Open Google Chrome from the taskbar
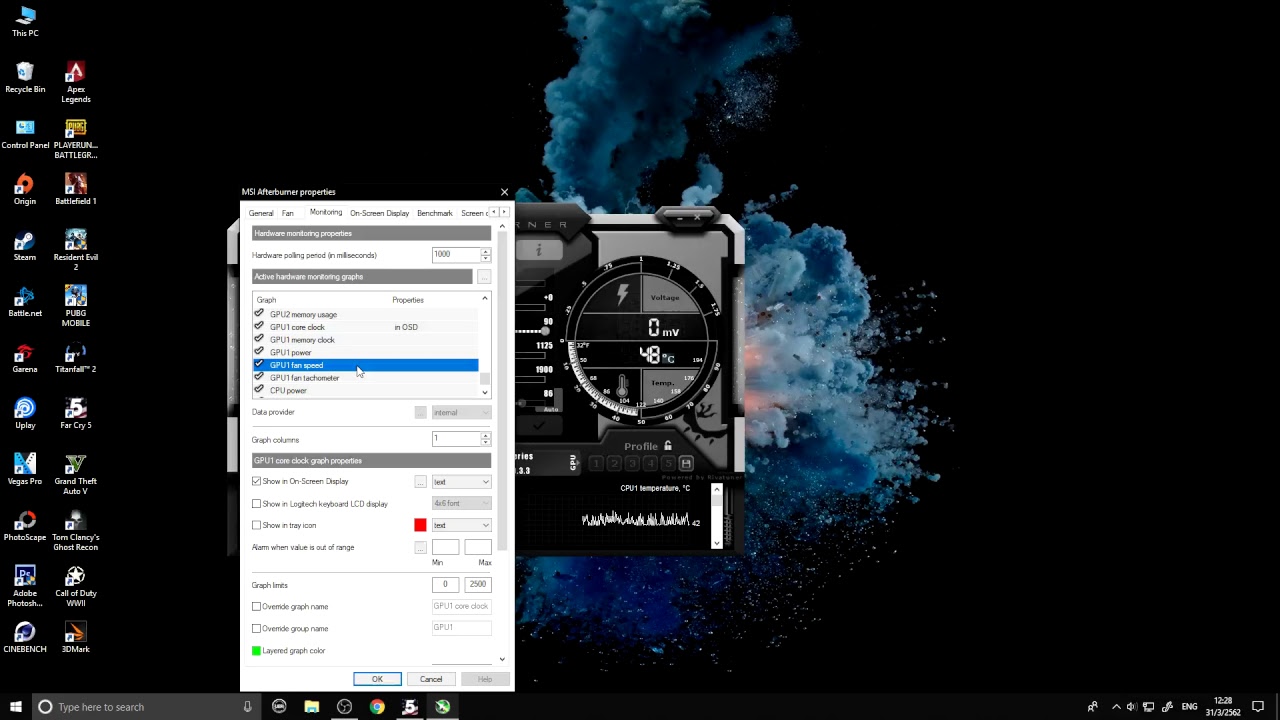The width and height of the screenshot is (1280, 720). [377, 707]
